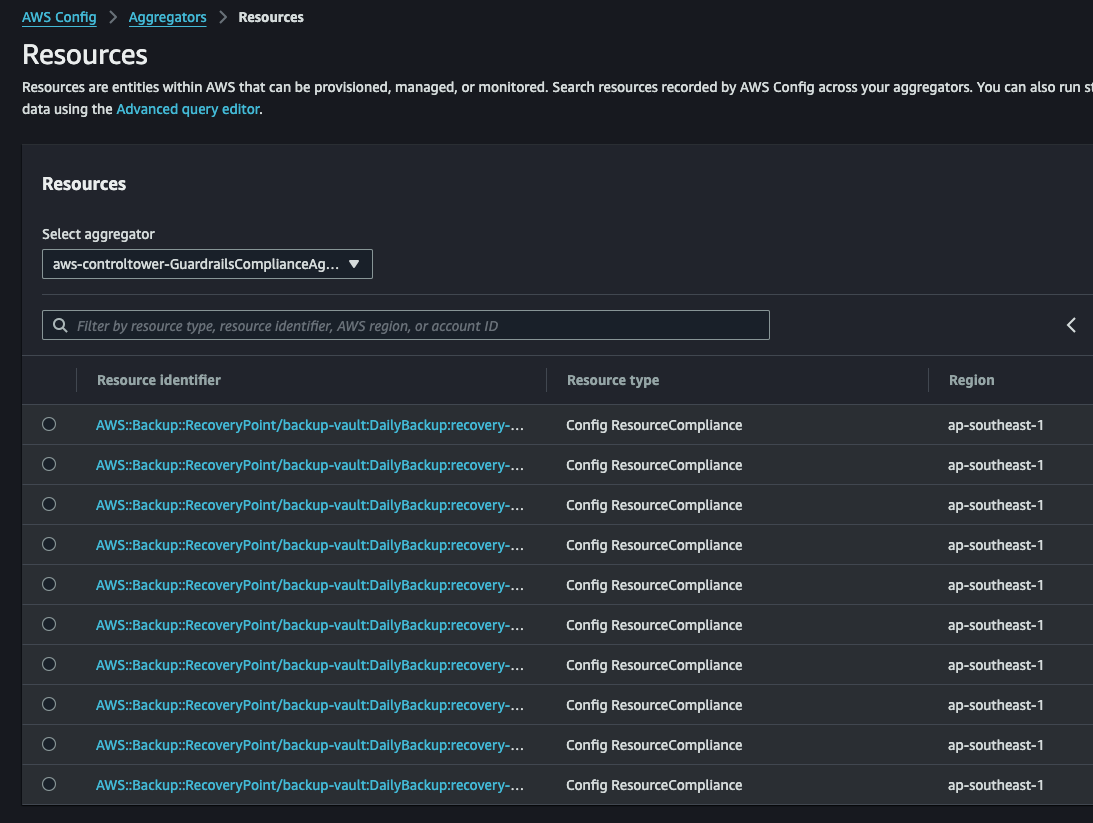This screenshot has width=1093, height=823.
Task: Sort by the Resource type column header
Action: pos(612,380)
